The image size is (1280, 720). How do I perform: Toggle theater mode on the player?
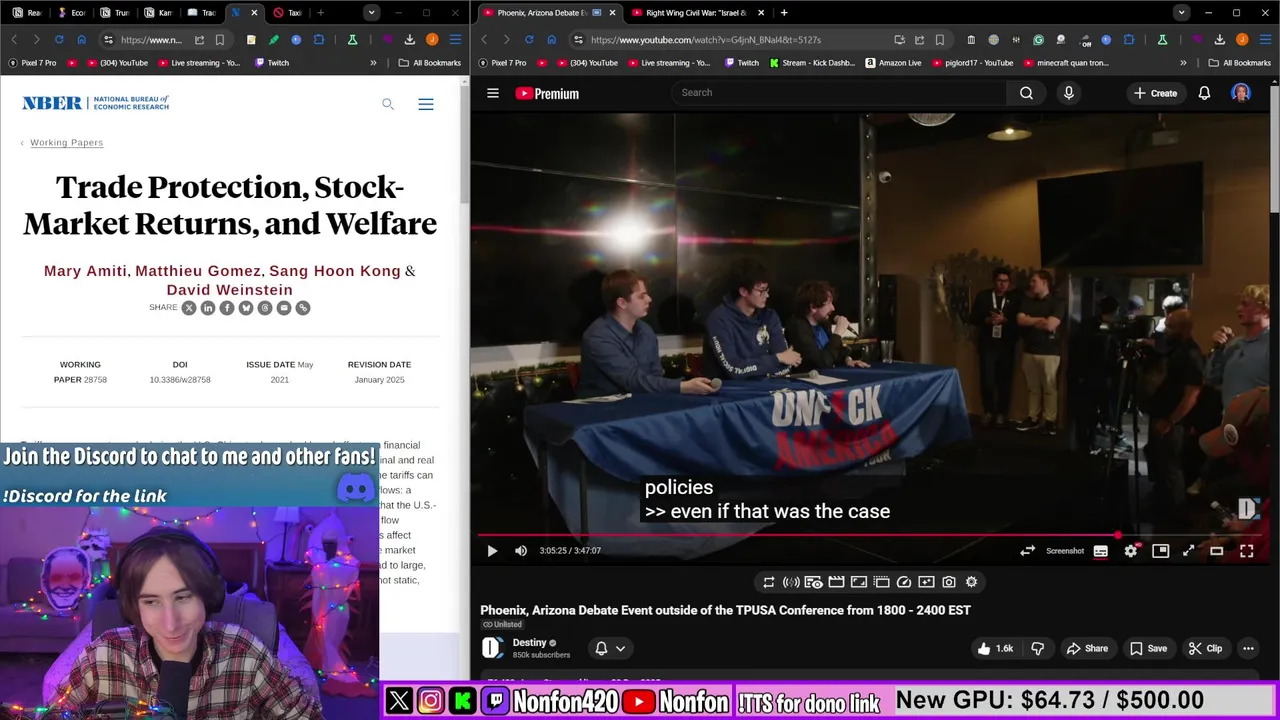click(x=1217, y=551)
